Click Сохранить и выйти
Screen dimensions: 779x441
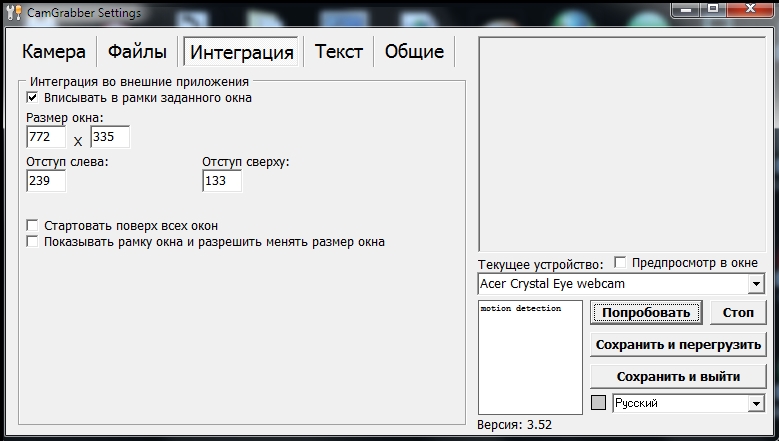[x=678, y=376]
